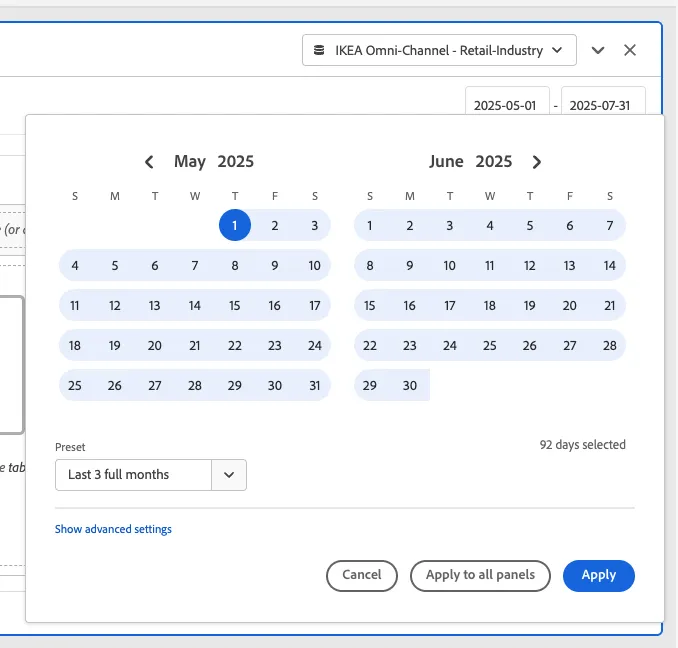Go to previous month arrow
The width and height of the screenshot is (678, 648).
[x=149, y=162]
